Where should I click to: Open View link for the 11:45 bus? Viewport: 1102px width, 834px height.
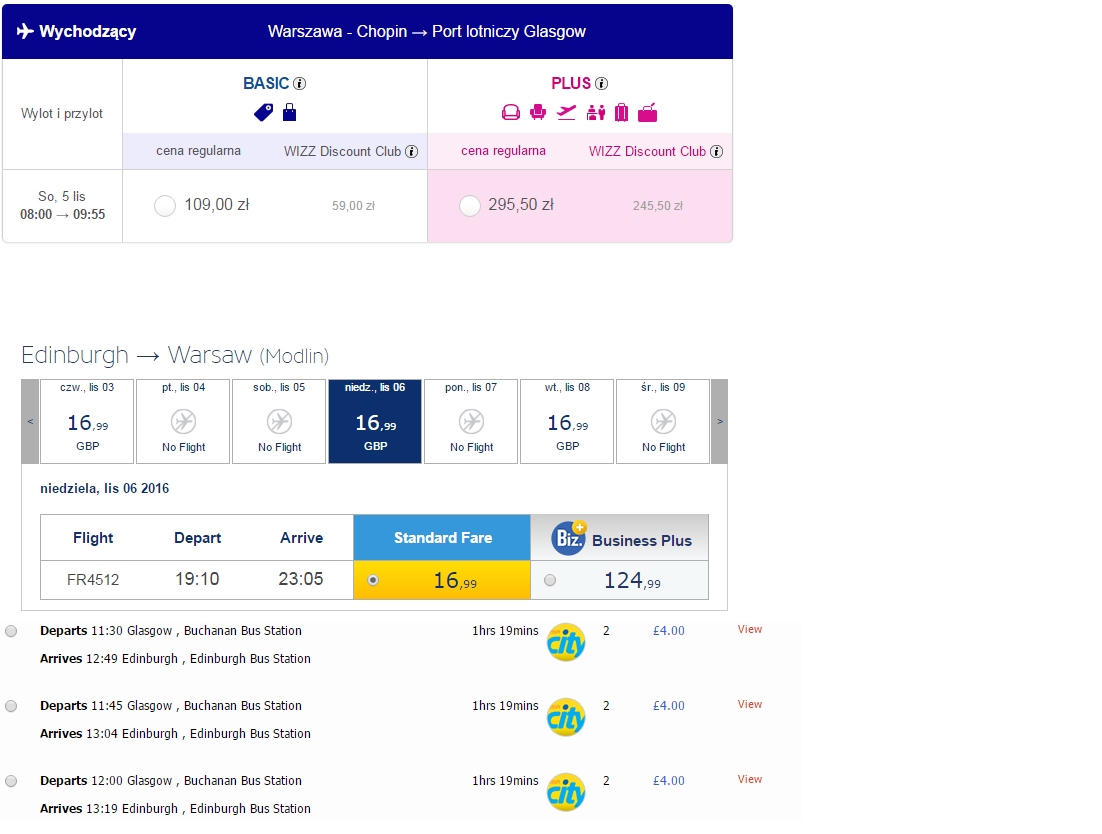(x=750, y=705)
